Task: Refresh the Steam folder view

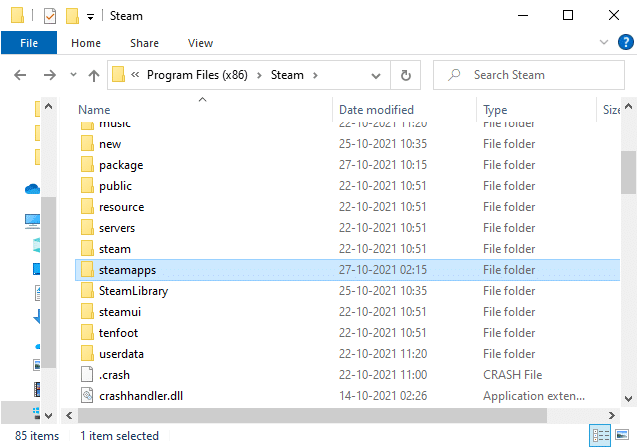Action: click(406, 75)
